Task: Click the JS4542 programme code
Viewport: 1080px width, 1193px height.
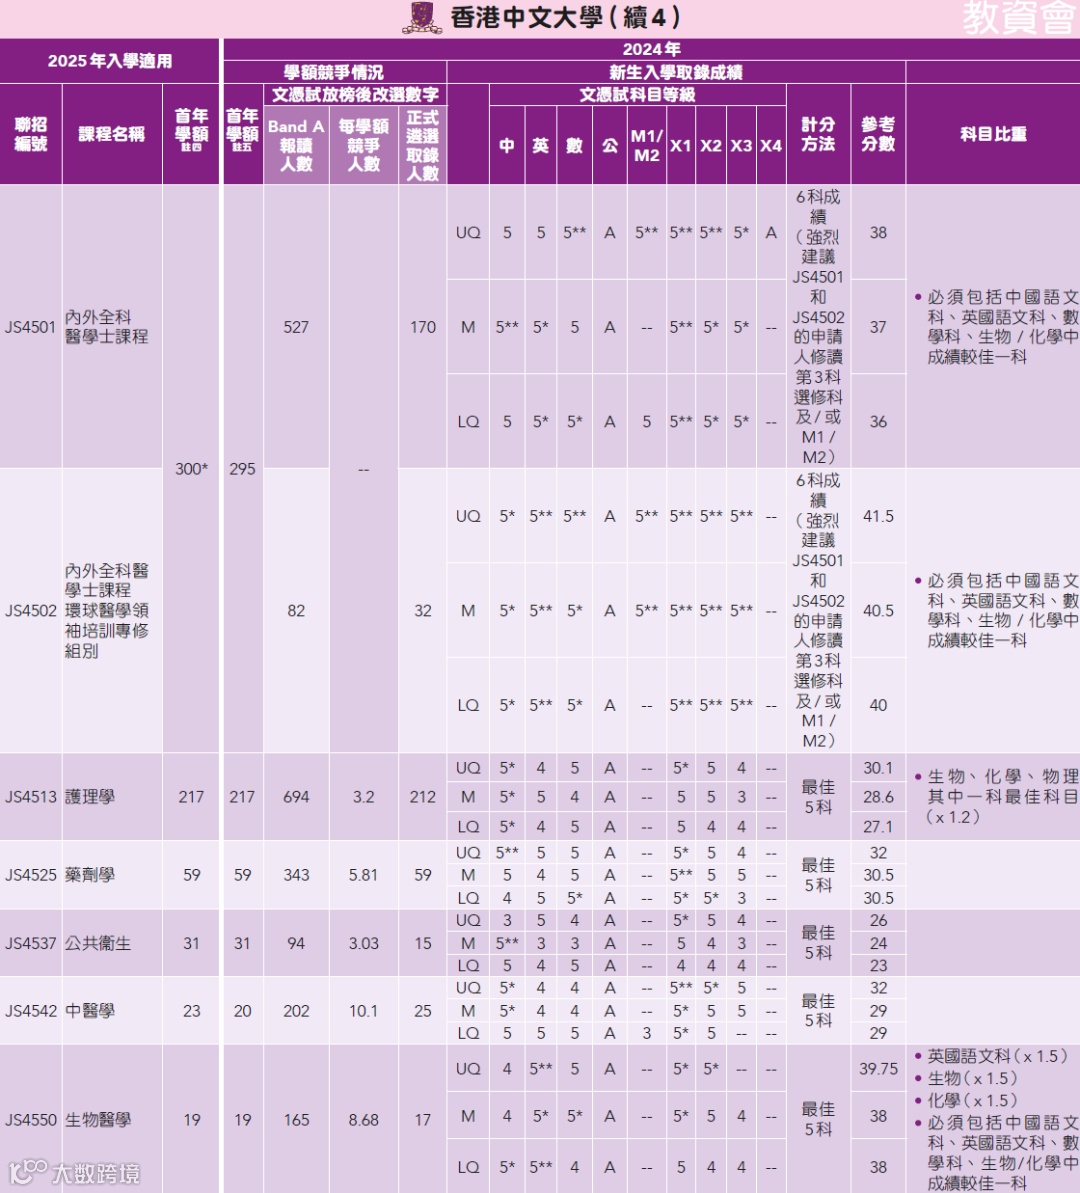Action: (x=30, y=1011)
